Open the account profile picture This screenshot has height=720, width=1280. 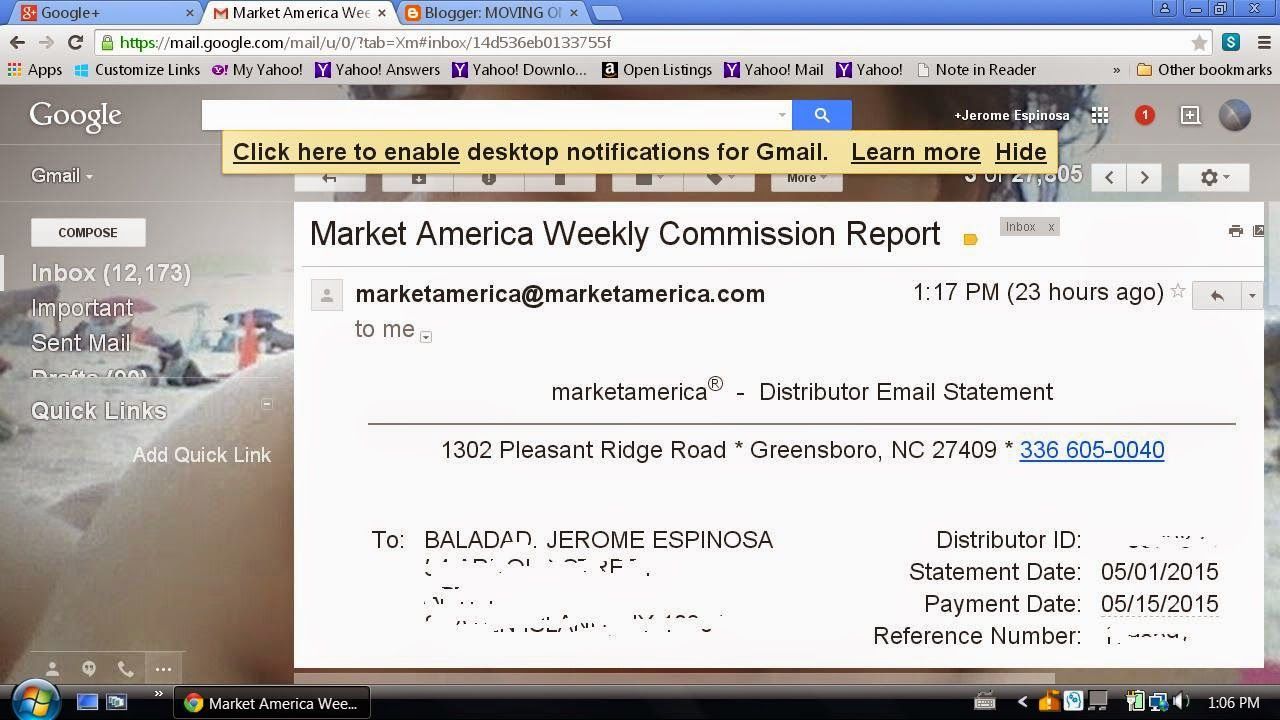(1235, 115)
